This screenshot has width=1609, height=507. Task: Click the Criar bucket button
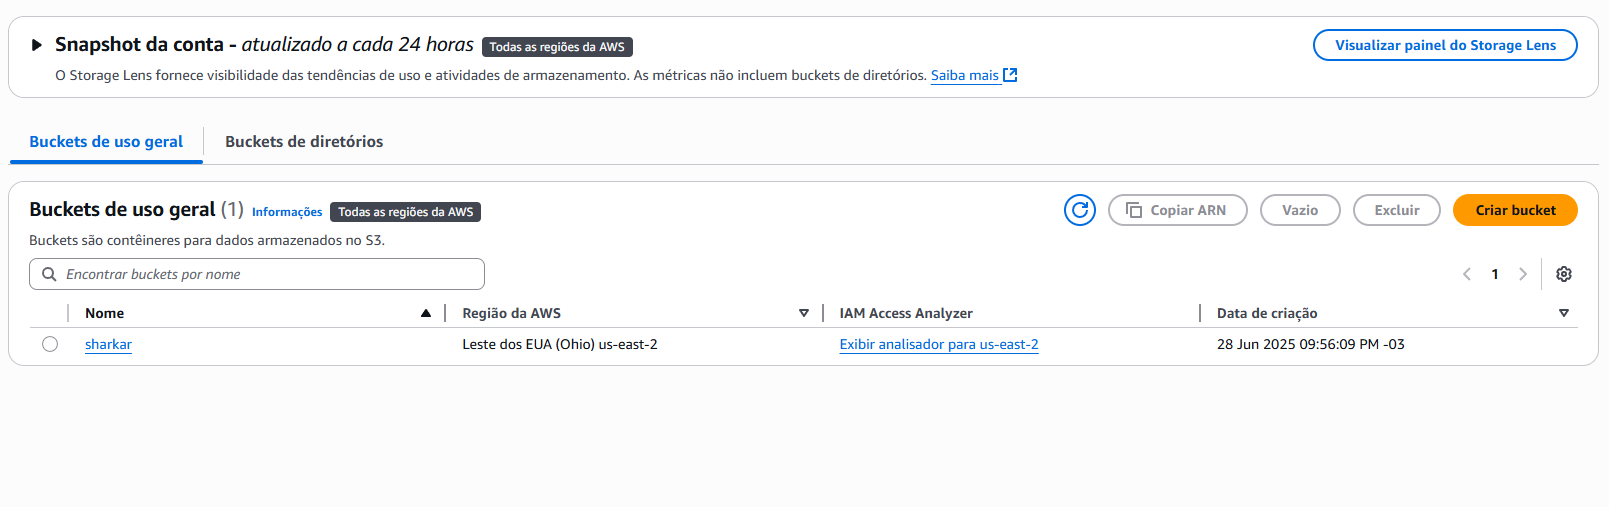(1515, 210)
